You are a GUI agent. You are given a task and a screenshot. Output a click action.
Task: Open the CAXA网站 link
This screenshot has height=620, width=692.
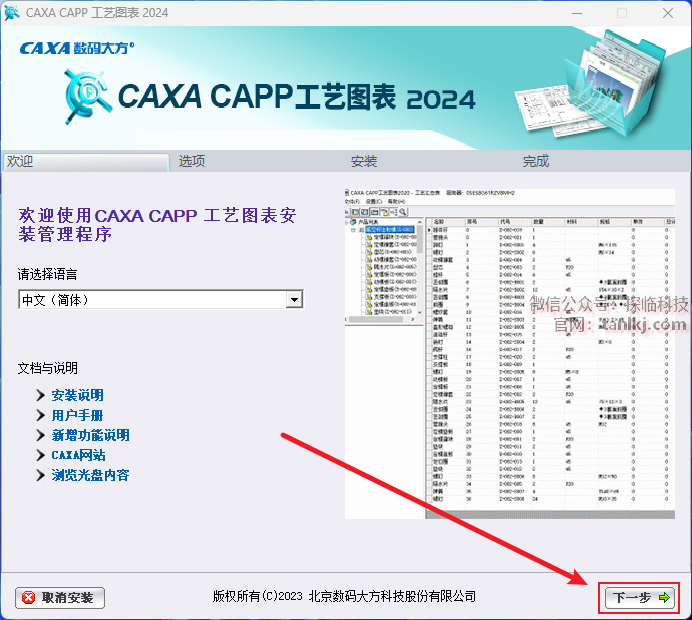[x=79, y=455]
